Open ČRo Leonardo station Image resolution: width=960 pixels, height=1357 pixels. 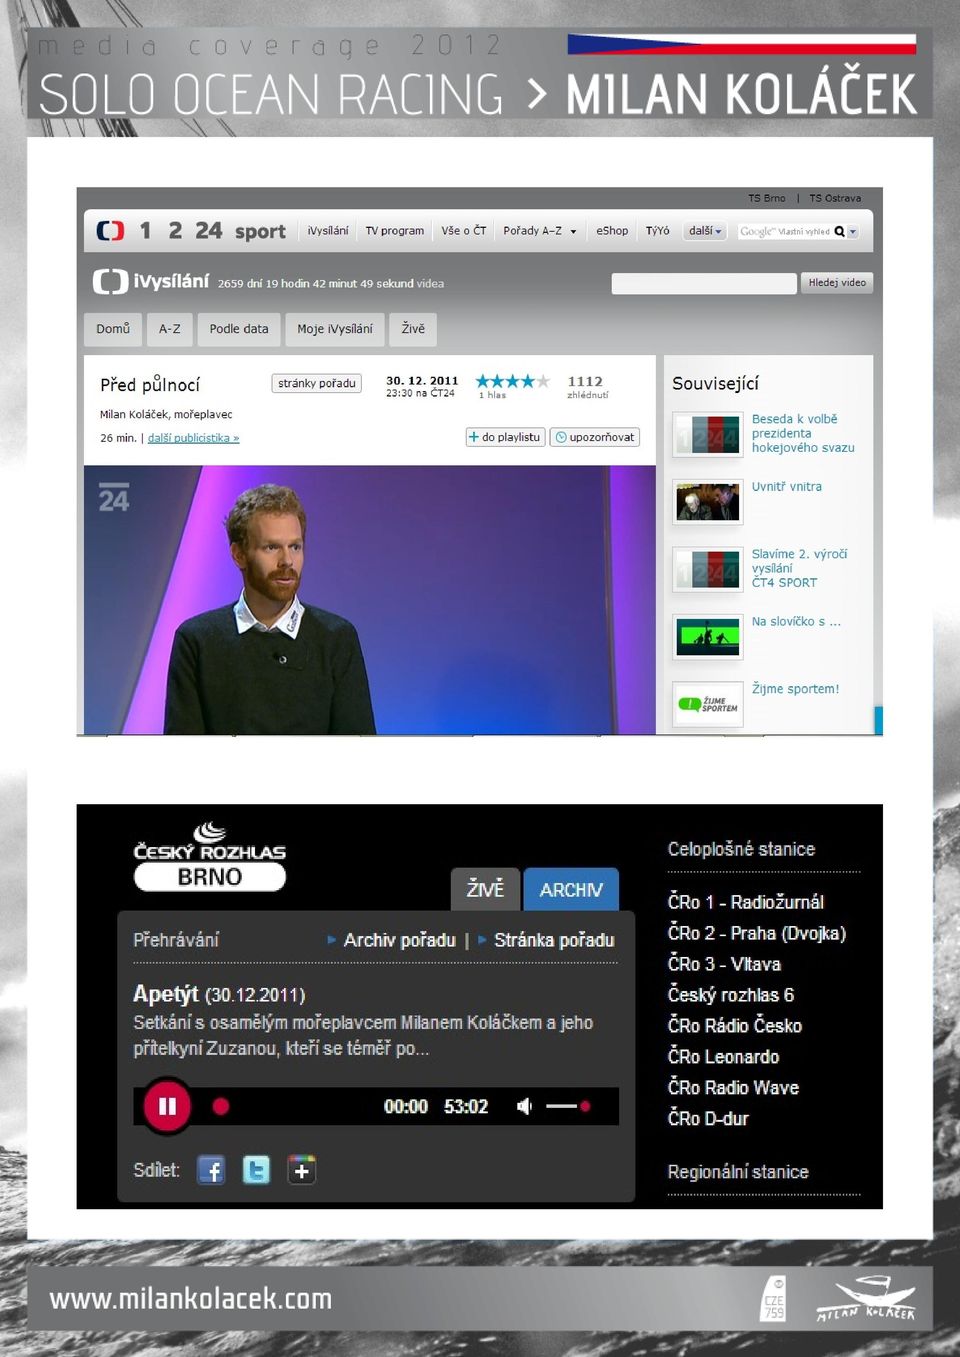point(723,1057)
